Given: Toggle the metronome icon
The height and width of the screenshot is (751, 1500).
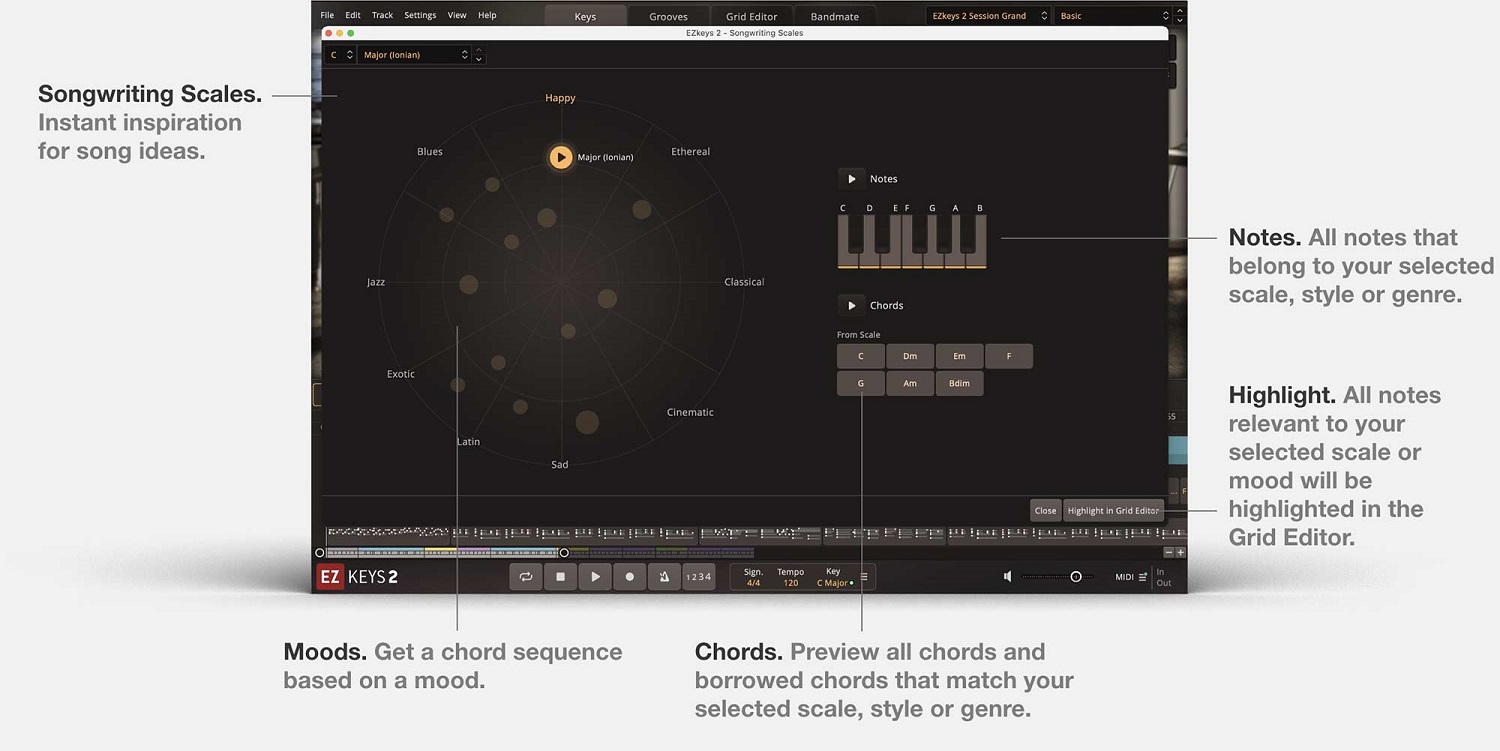Looking at the screenshot, I should tap(664, 577).
